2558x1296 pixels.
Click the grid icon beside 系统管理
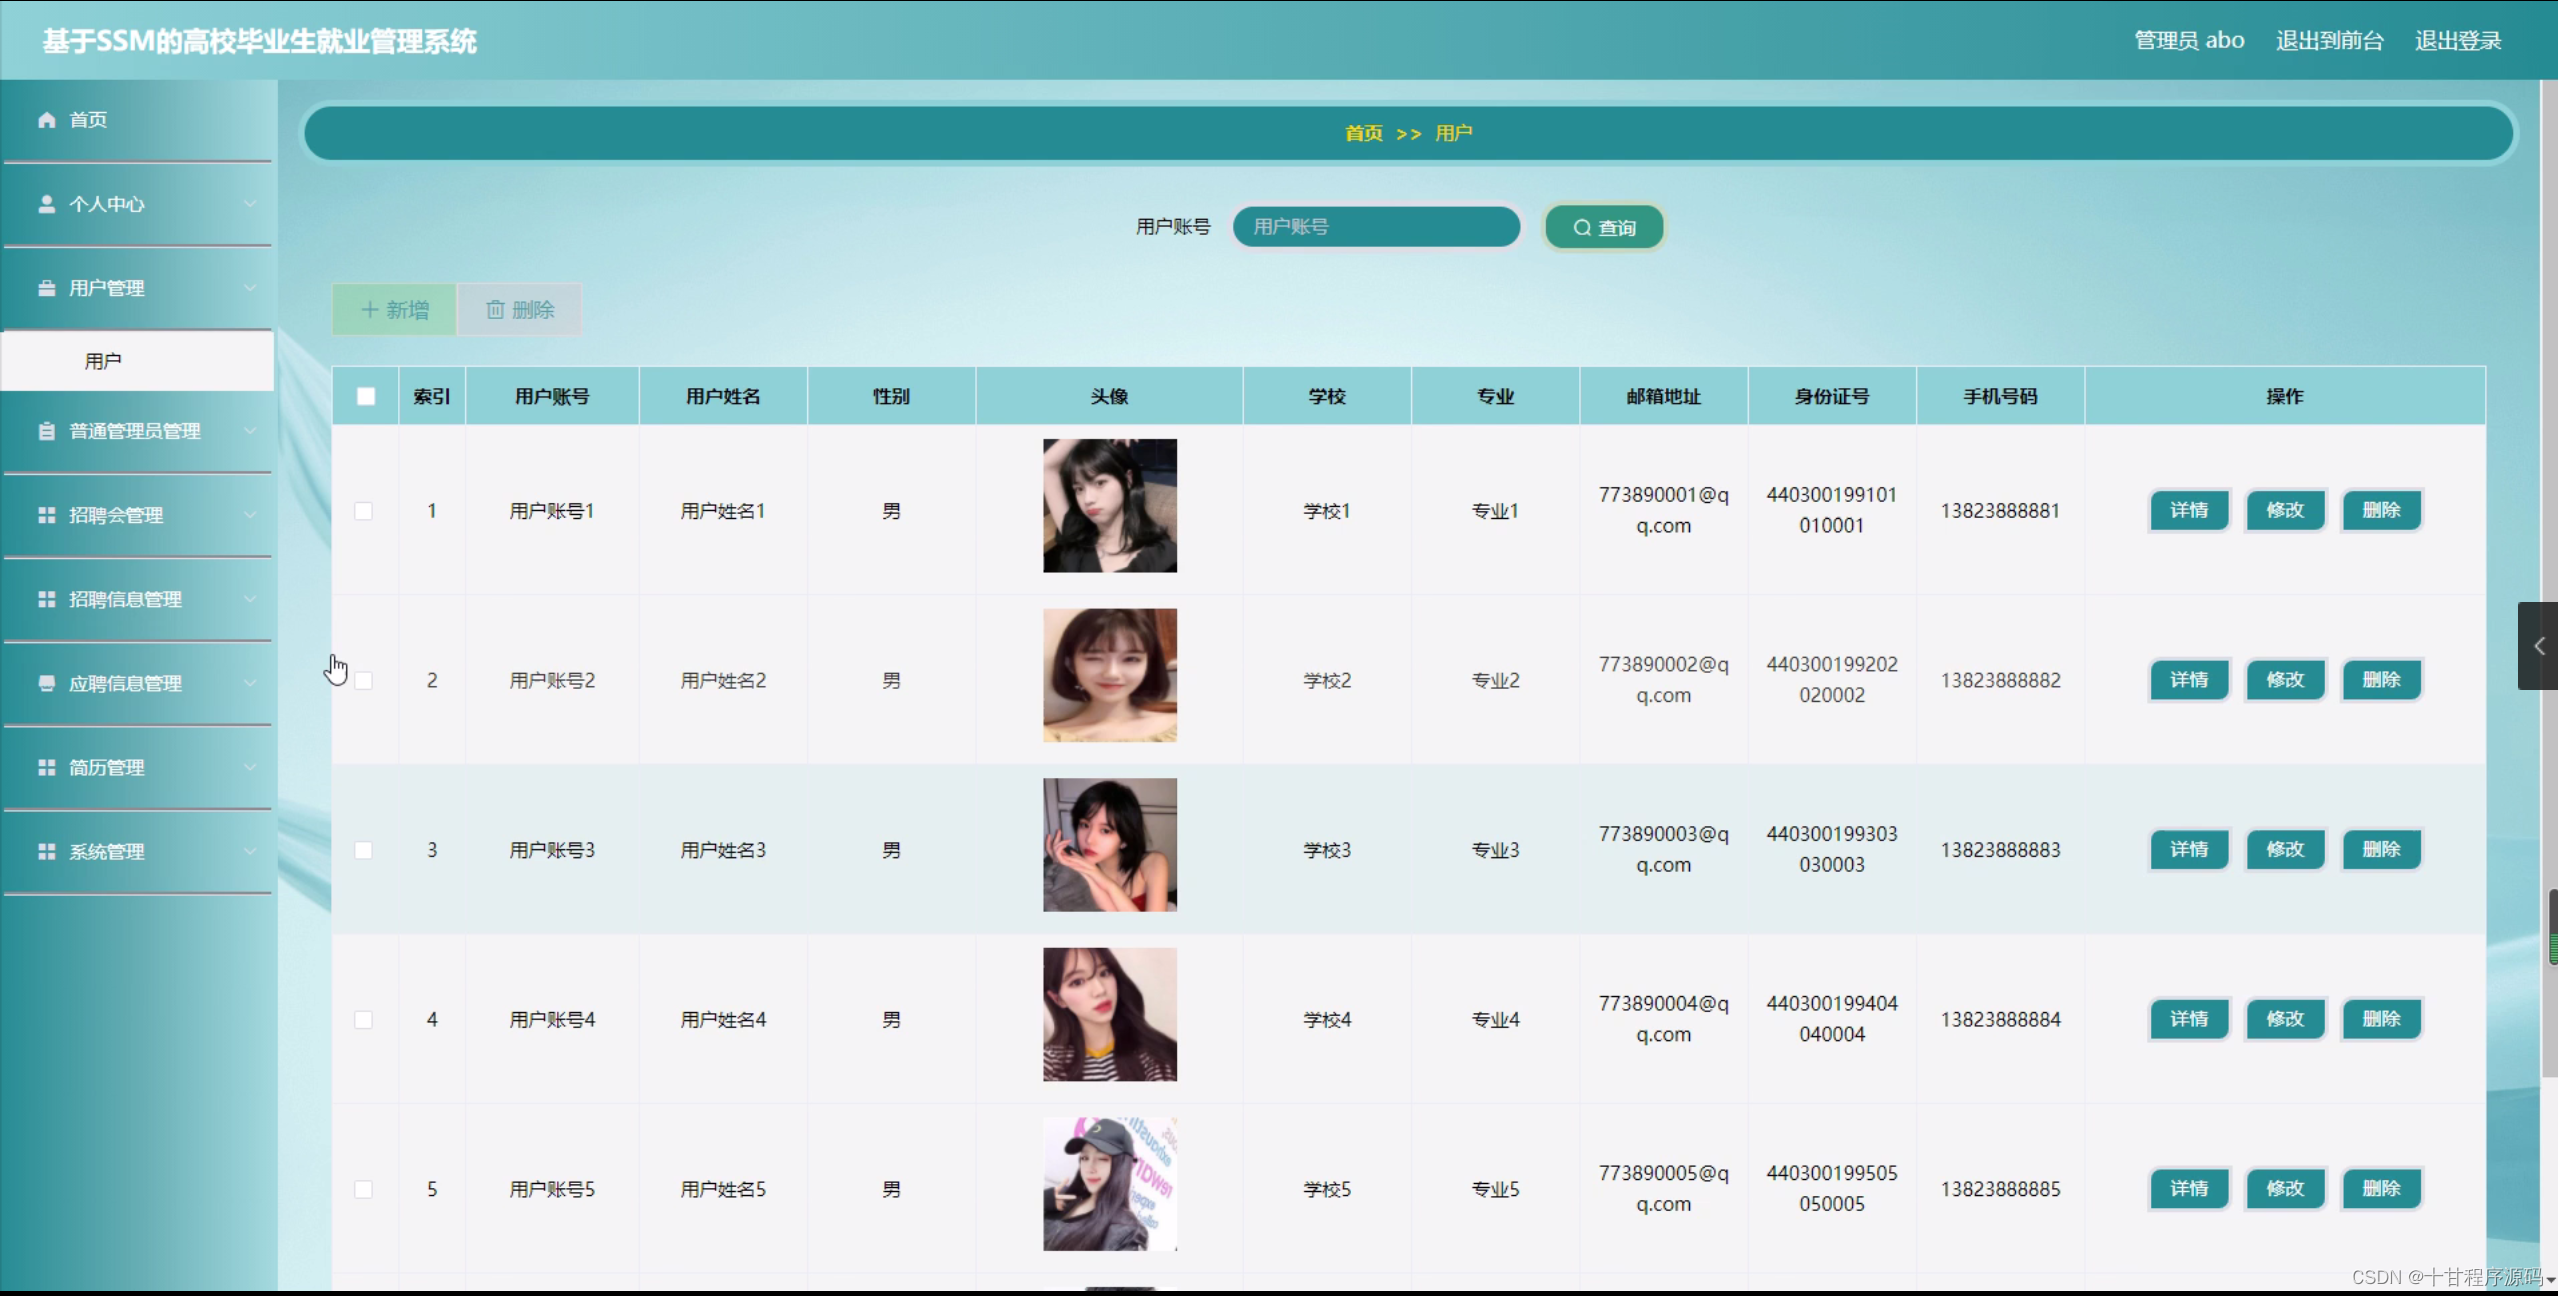coord(46,851)
